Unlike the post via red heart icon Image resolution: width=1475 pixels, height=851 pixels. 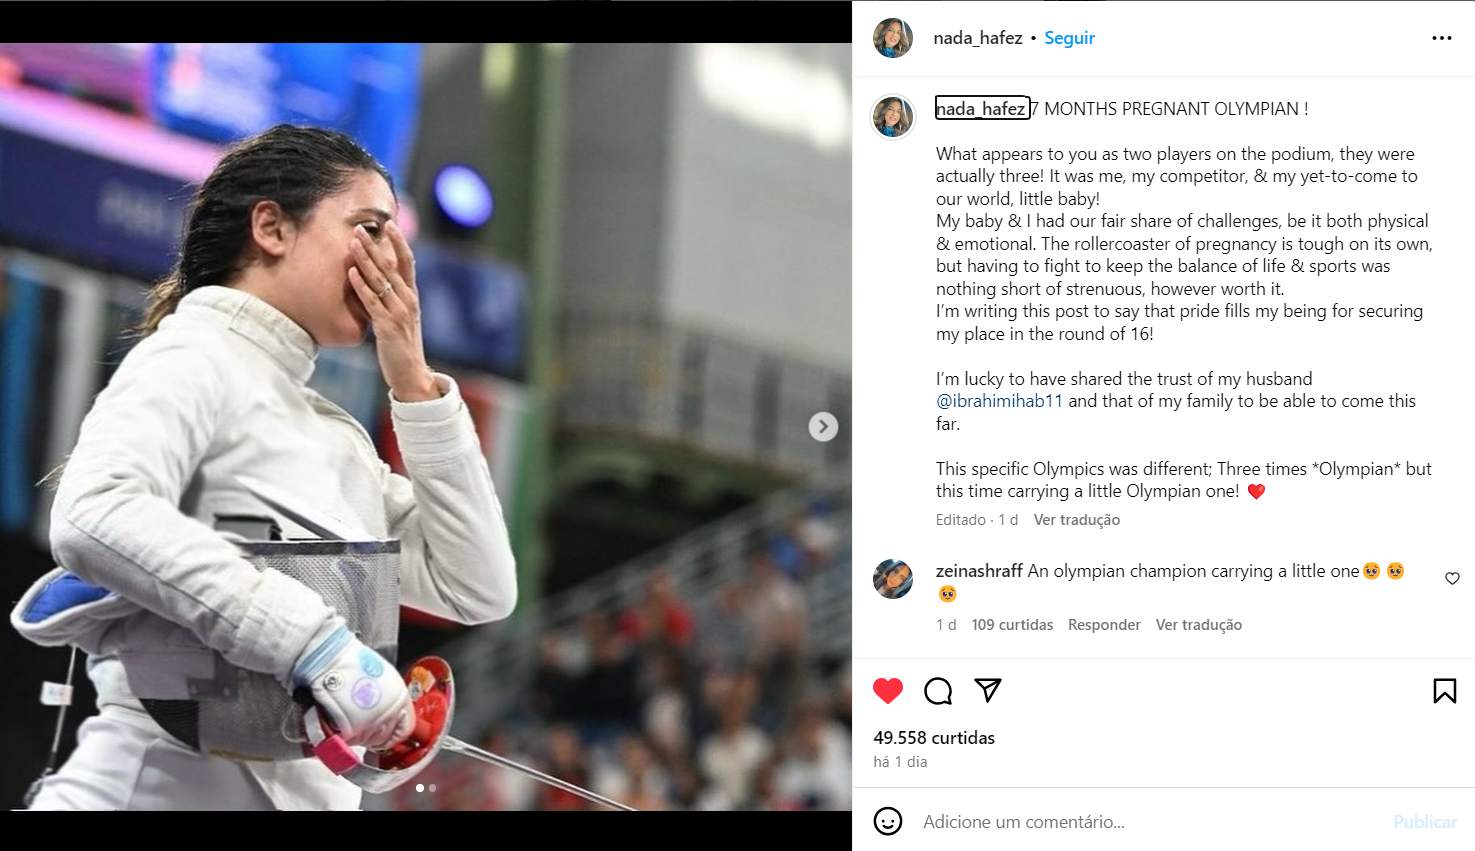tap(888, 691)
